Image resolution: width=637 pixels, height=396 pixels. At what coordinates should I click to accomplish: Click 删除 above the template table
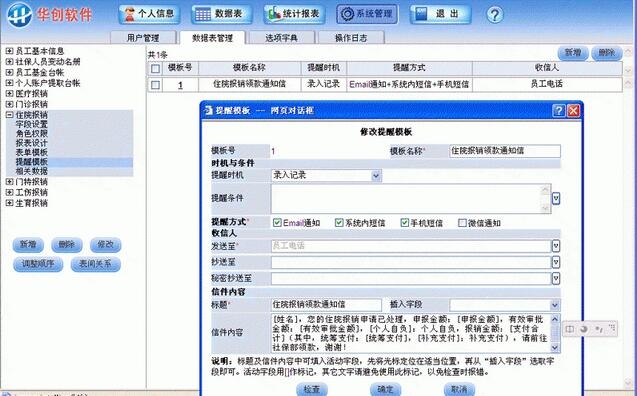[607, 53]
